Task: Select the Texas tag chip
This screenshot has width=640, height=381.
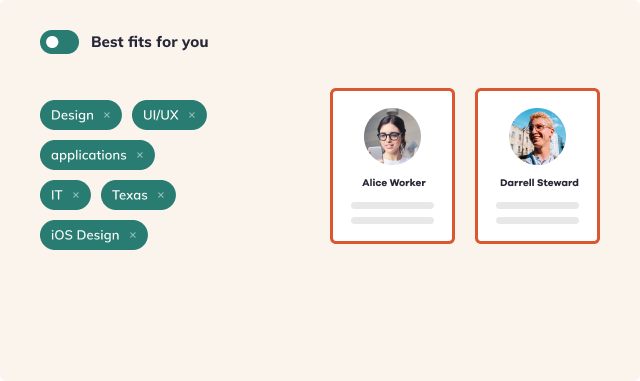Action: coord(138,195)
